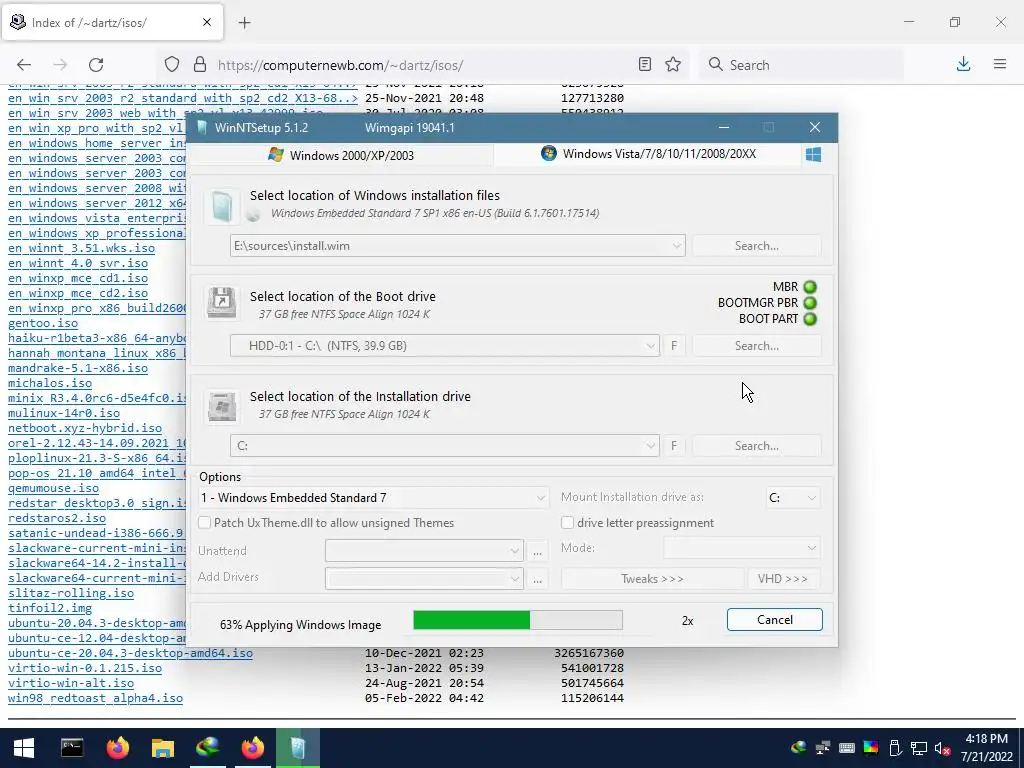Open File Explorer from the taskbar

[163, 748]
